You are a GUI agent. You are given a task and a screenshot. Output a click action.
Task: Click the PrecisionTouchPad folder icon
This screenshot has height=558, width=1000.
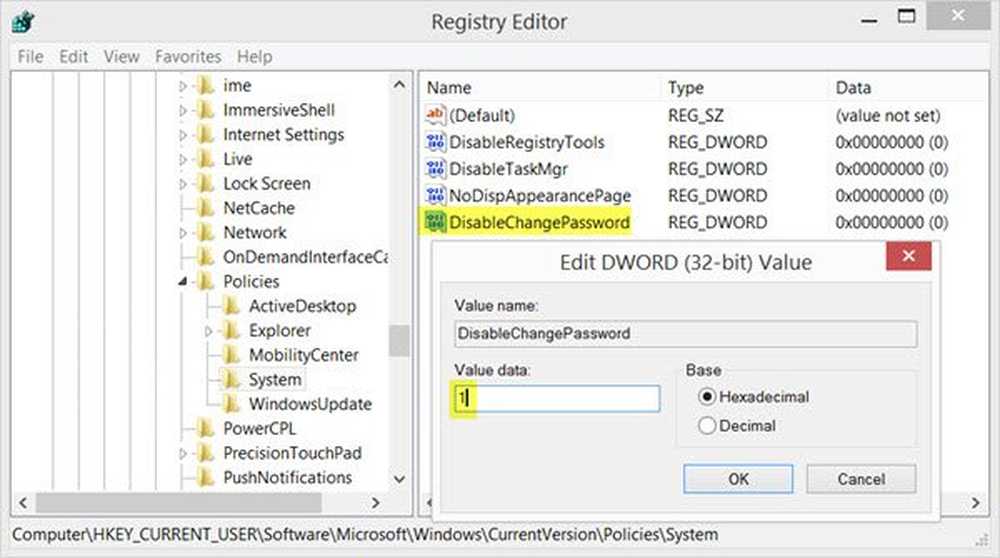click(x=205, y=453)
